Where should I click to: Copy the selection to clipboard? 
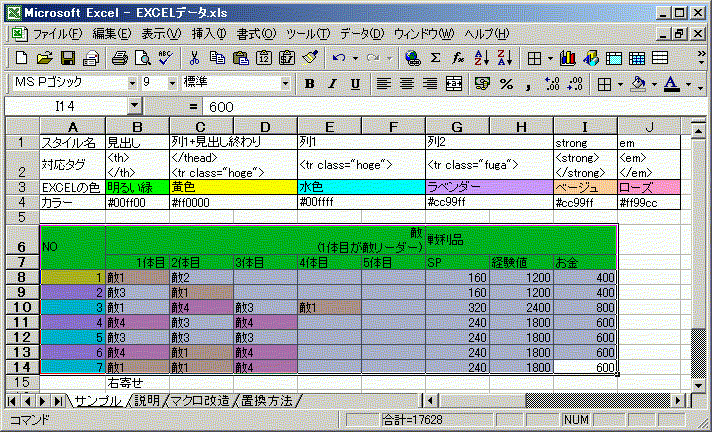[217, 58]
